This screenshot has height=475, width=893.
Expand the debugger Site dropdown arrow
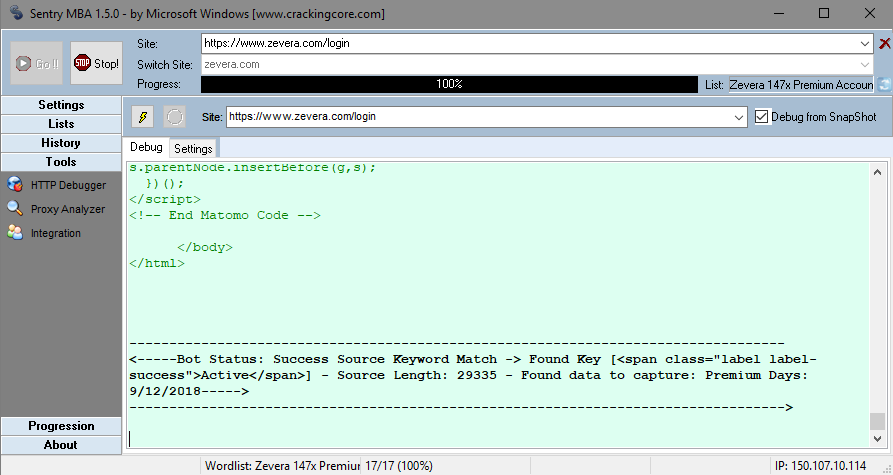click(739, 117)
